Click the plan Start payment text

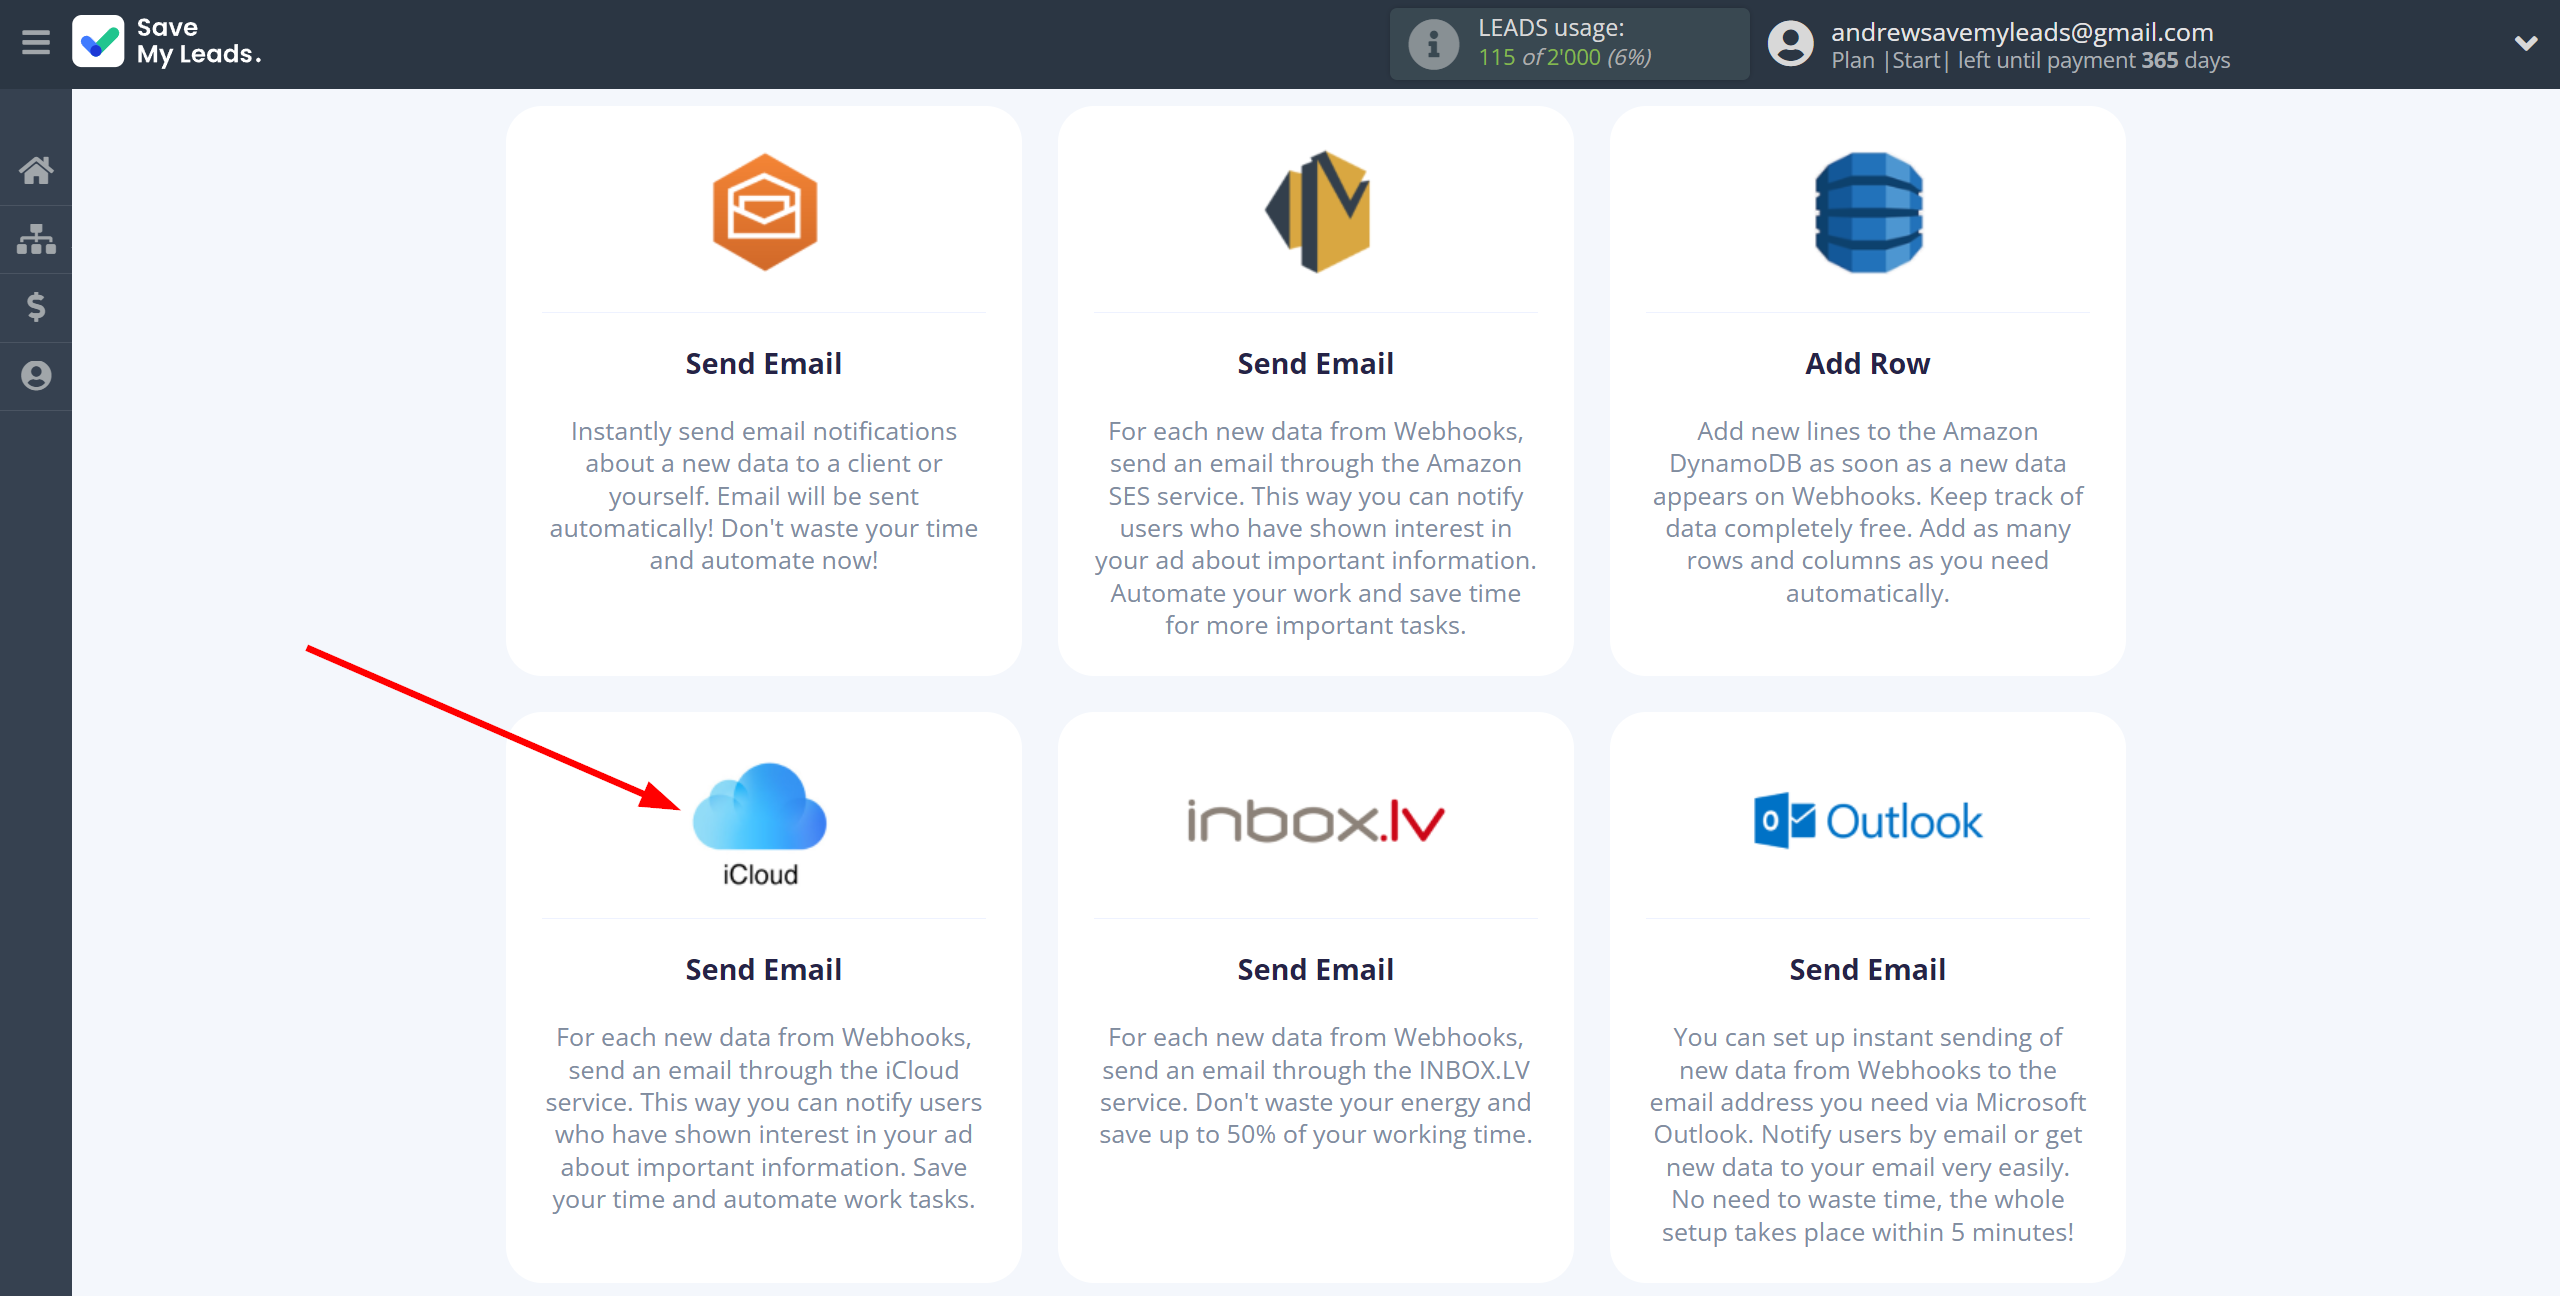coord(2031,60)
